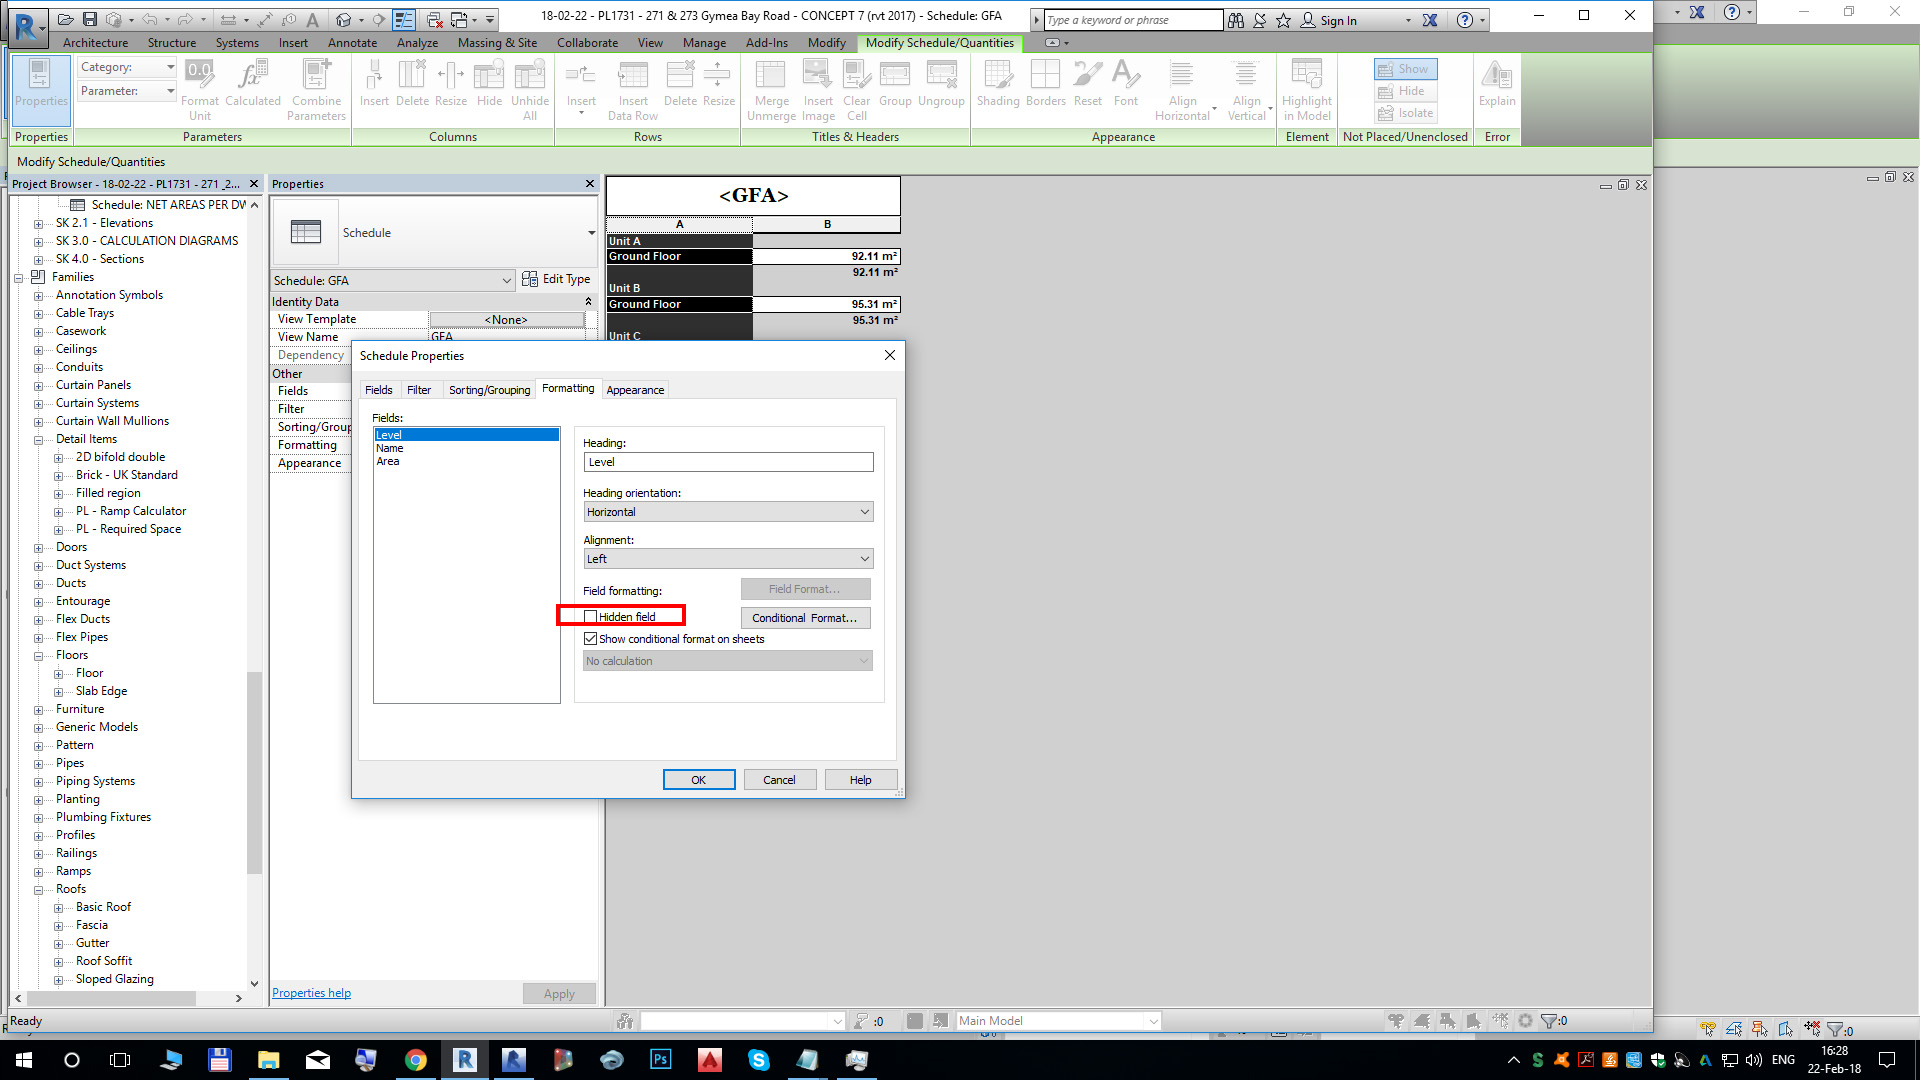Open the Heading orientation dropdown
Screen dimensions: 1920x1080
pyautogui.click(x=728, y=512)
